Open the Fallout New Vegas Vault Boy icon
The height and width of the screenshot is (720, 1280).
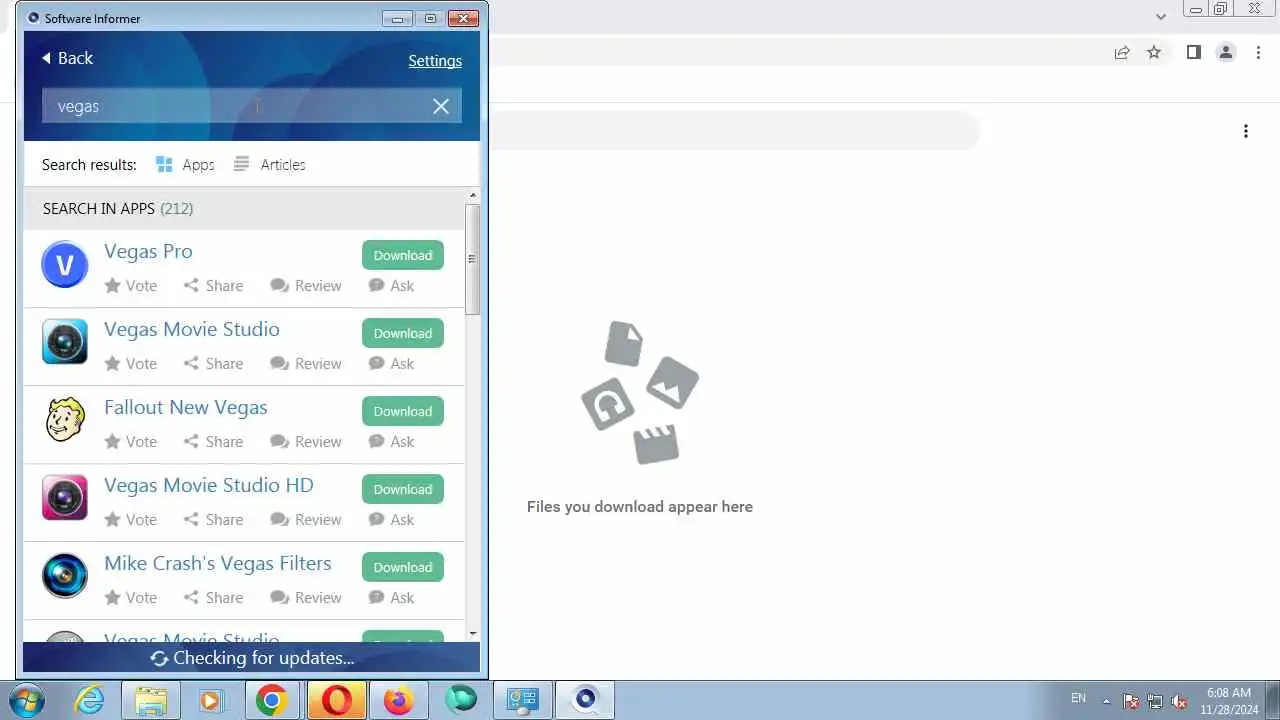point(65,421)
